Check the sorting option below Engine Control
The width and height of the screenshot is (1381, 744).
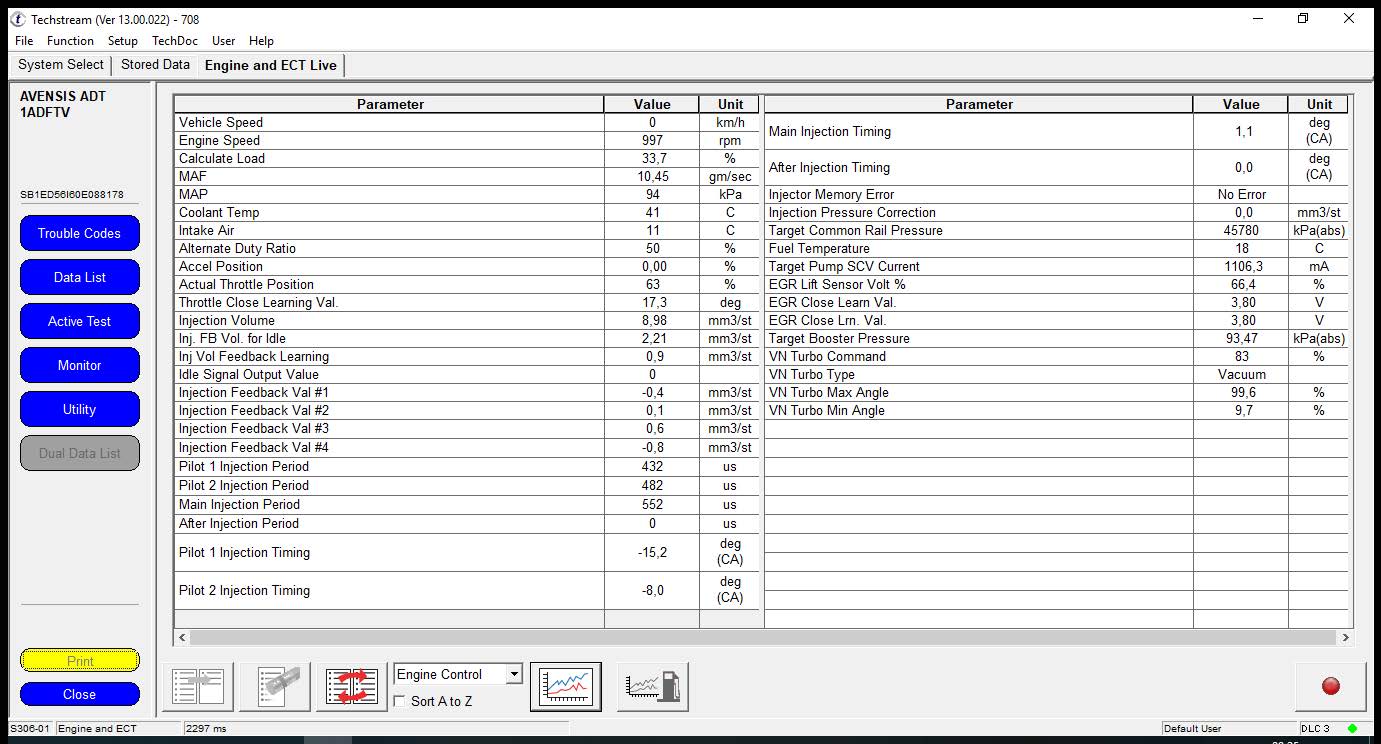(400, 701)
